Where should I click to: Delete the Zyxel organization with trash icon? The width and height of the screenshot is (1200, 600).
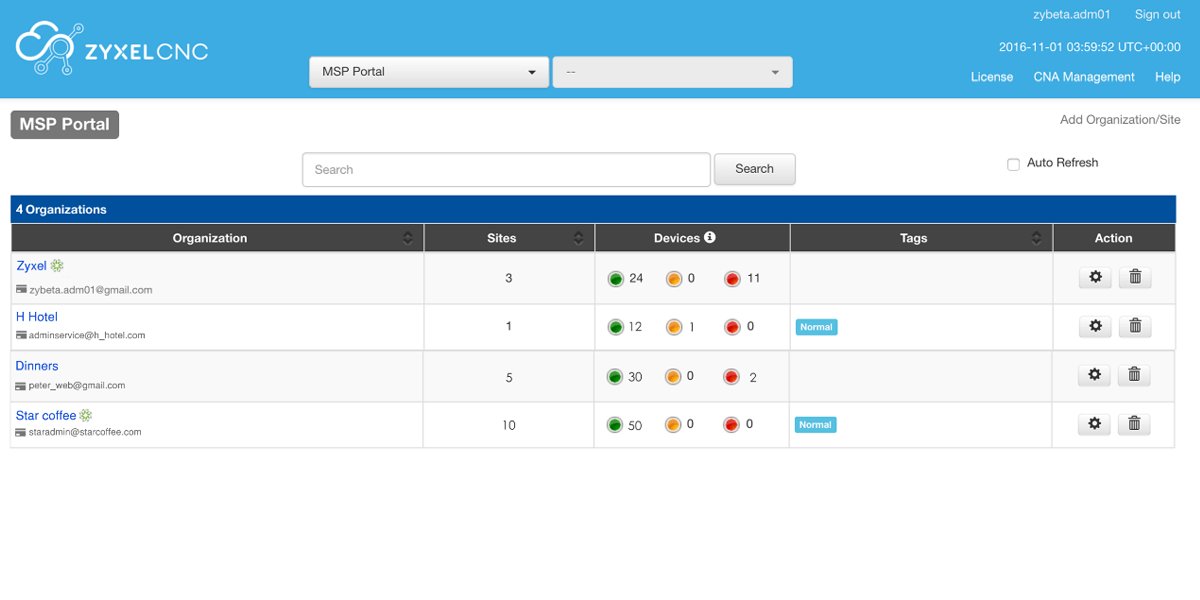[1135, 277]
